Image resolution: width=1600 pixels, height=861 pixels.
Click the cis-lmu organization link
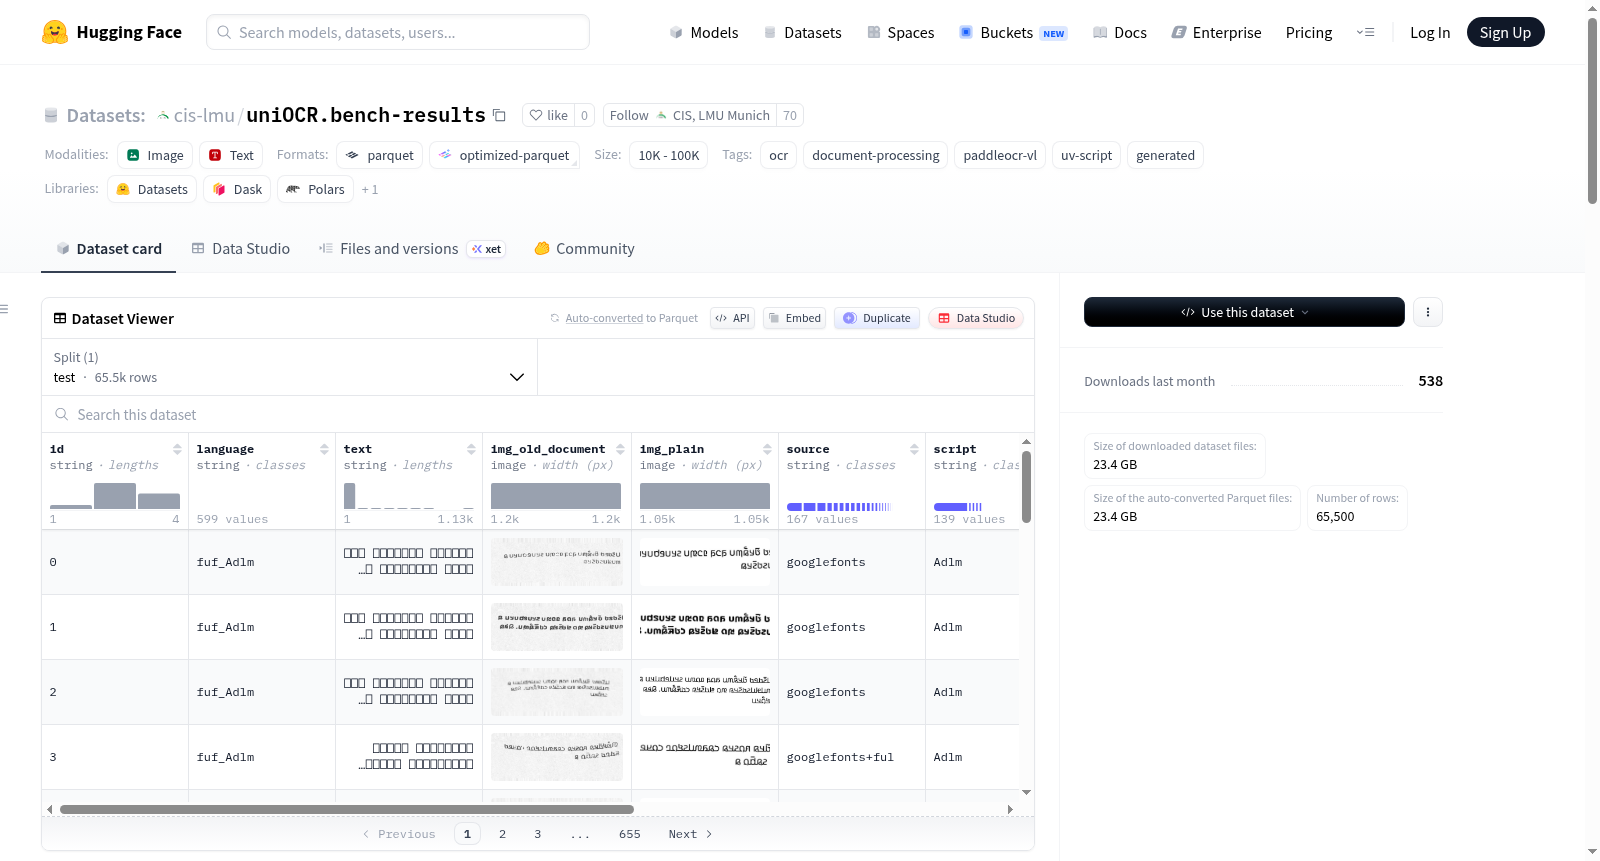coord(204,115)
